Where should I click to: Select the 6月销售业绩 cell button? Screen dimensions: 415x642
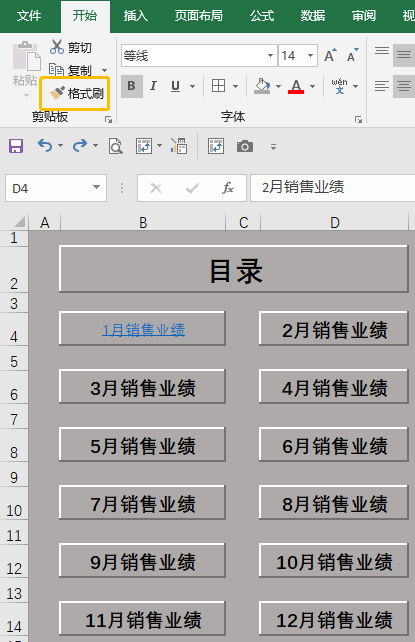tap(334, 445)
